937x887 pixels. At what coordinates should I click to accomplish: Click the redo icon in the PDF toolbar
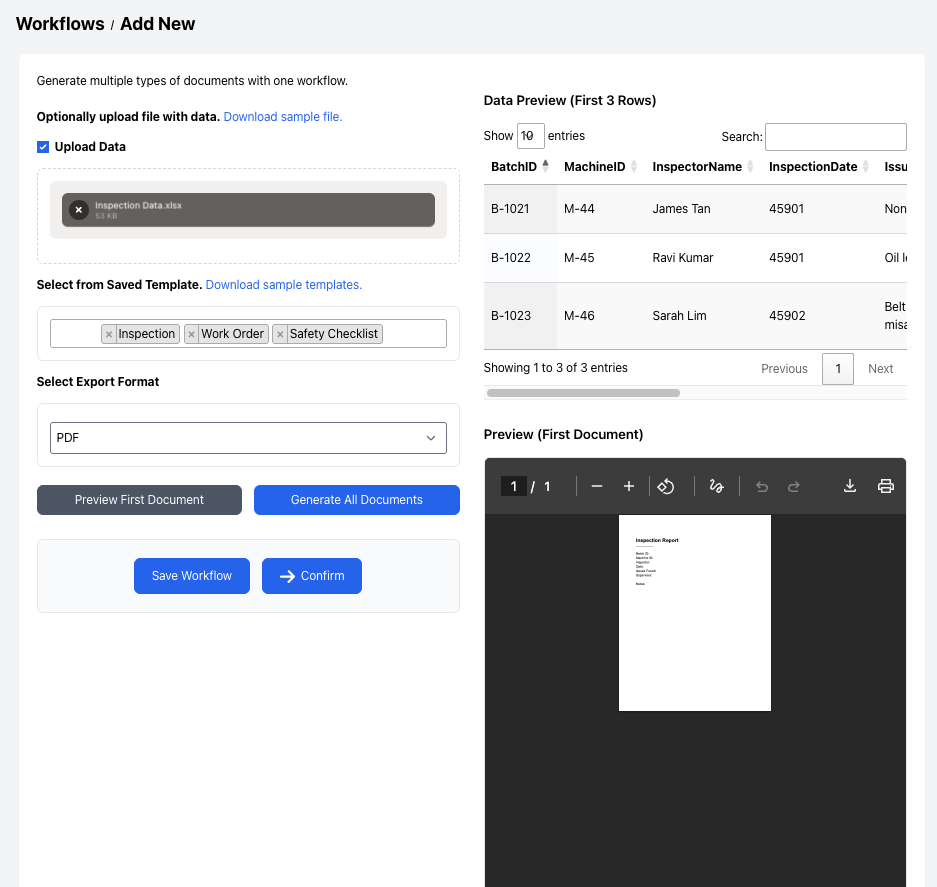tap(794, 486)
